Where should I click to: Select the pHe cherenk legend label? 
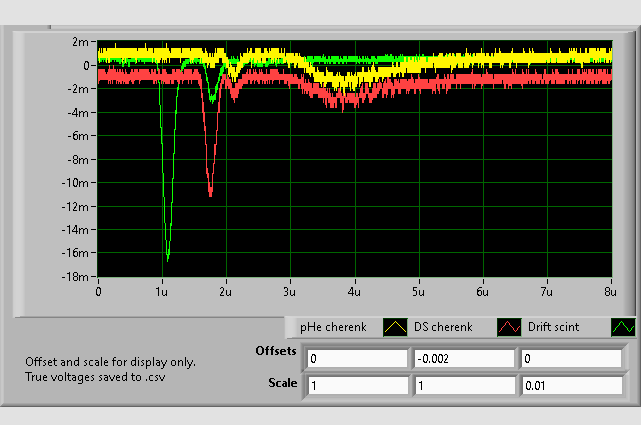point(334,327)
